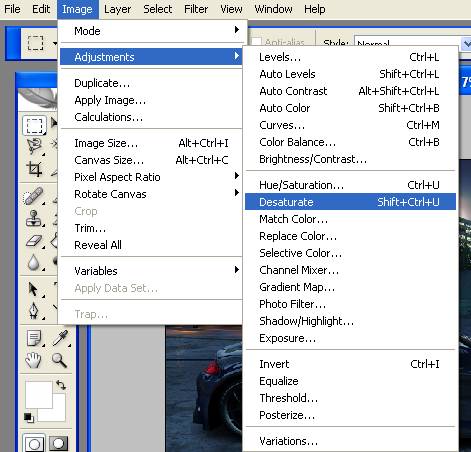Choose Auto Color

tap(350, 108)
